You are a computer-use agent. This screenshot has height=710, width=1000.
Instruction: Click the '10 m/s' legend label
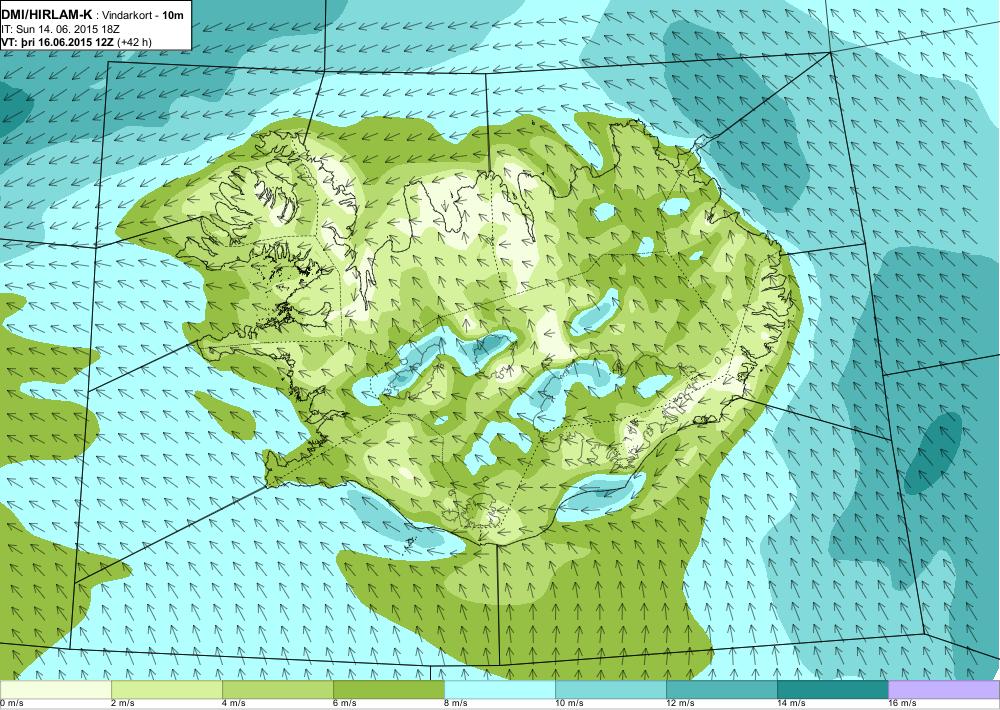tap(570, 704)
